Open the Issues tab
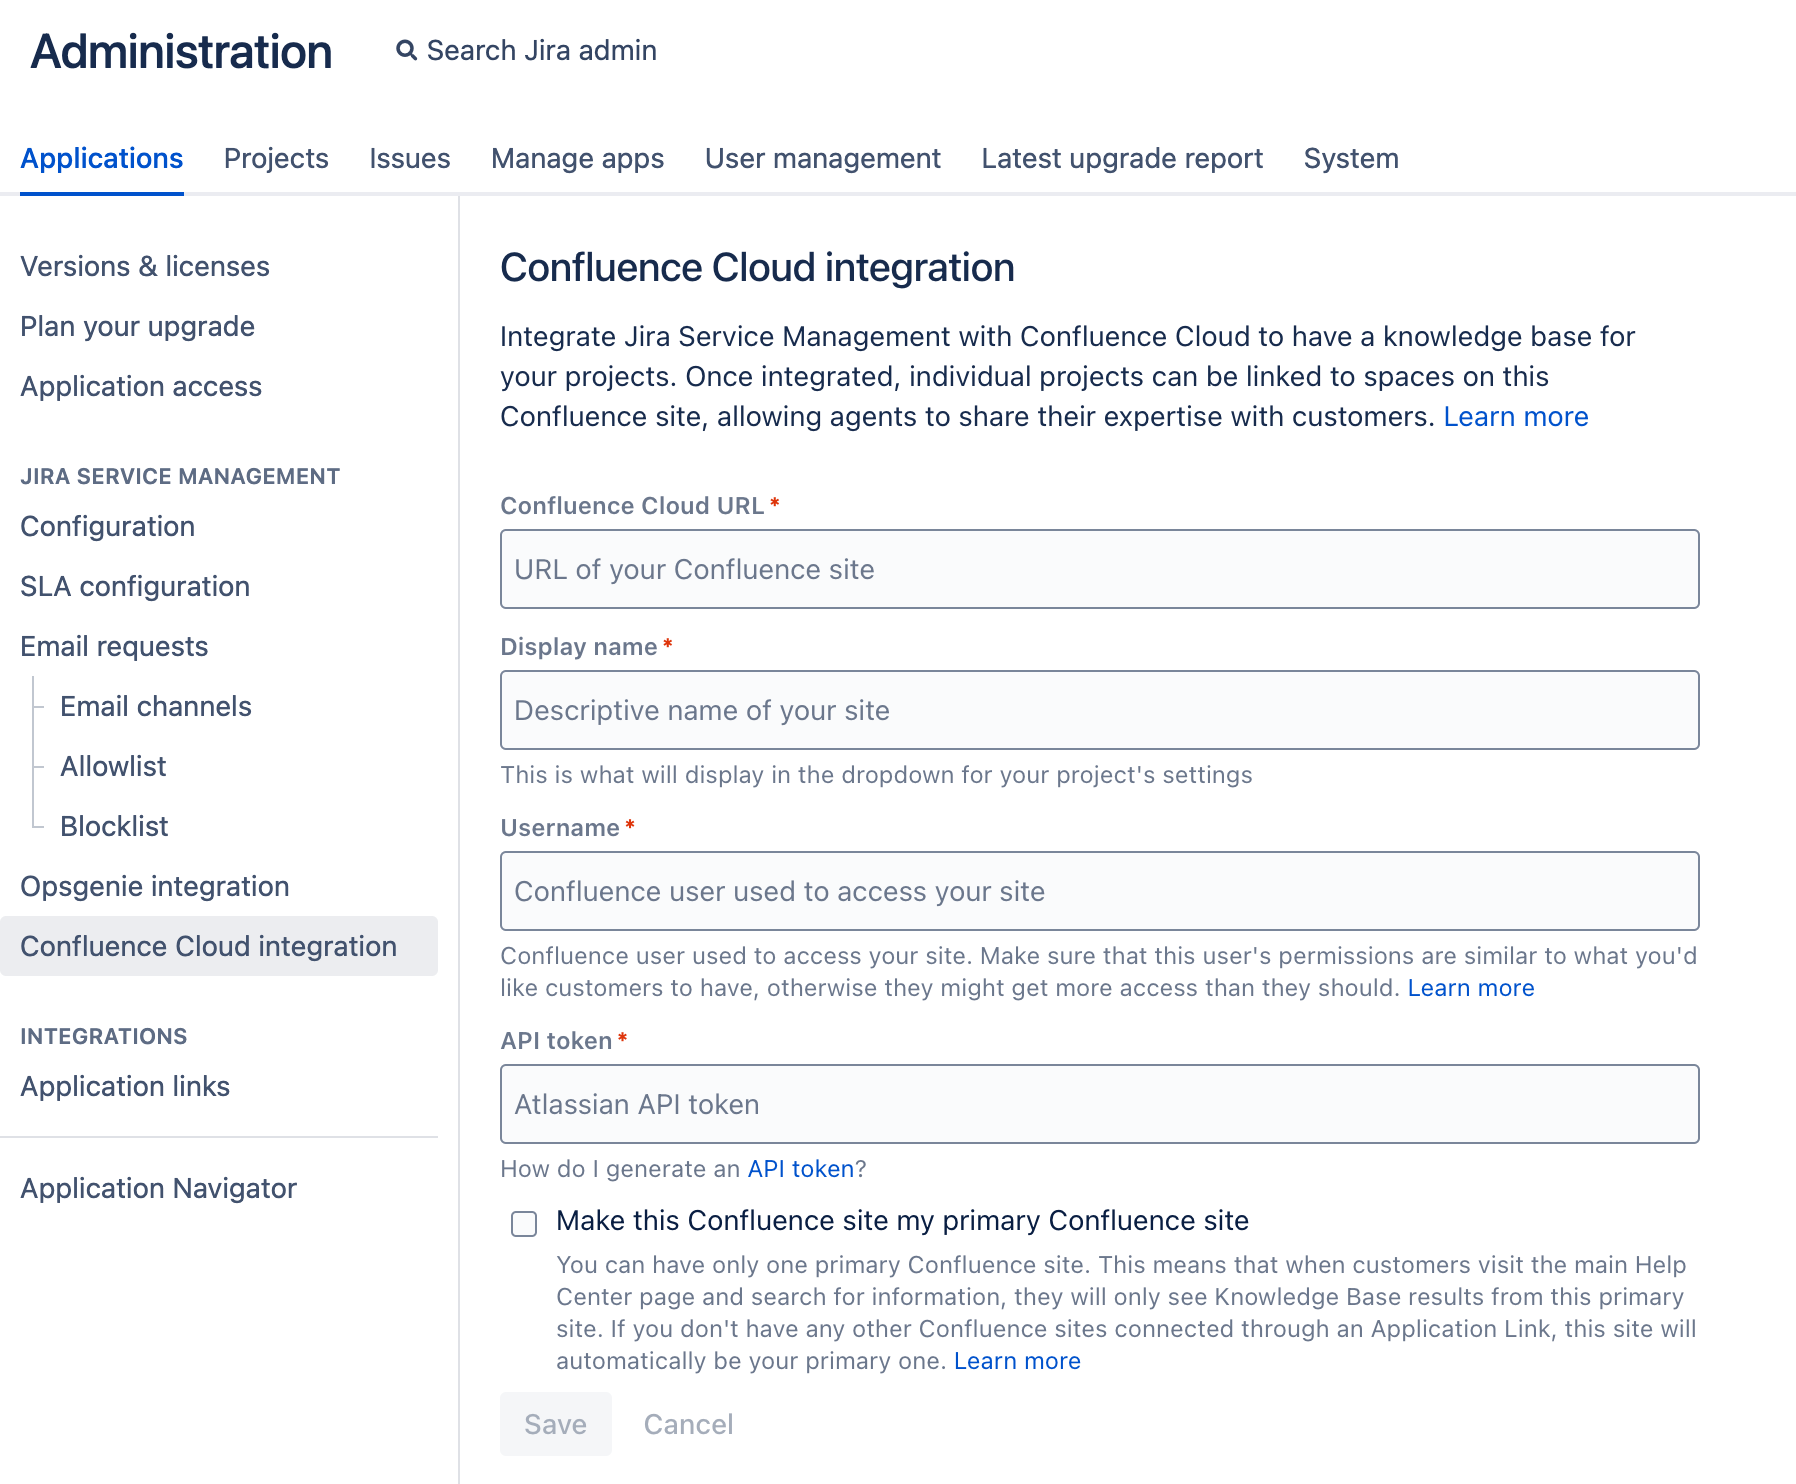 point(409,159)
